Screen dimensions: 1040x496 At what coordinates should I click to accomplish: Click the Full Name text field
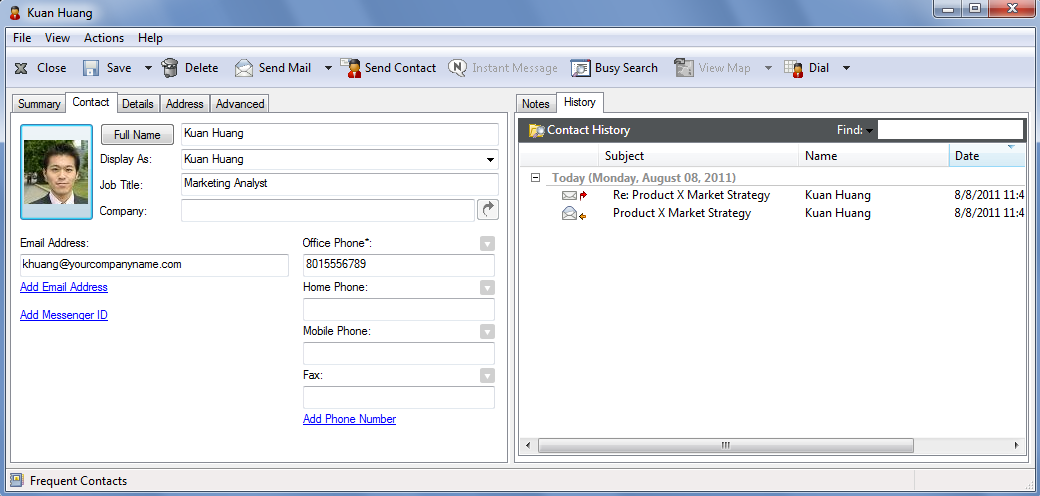[340, 134]
